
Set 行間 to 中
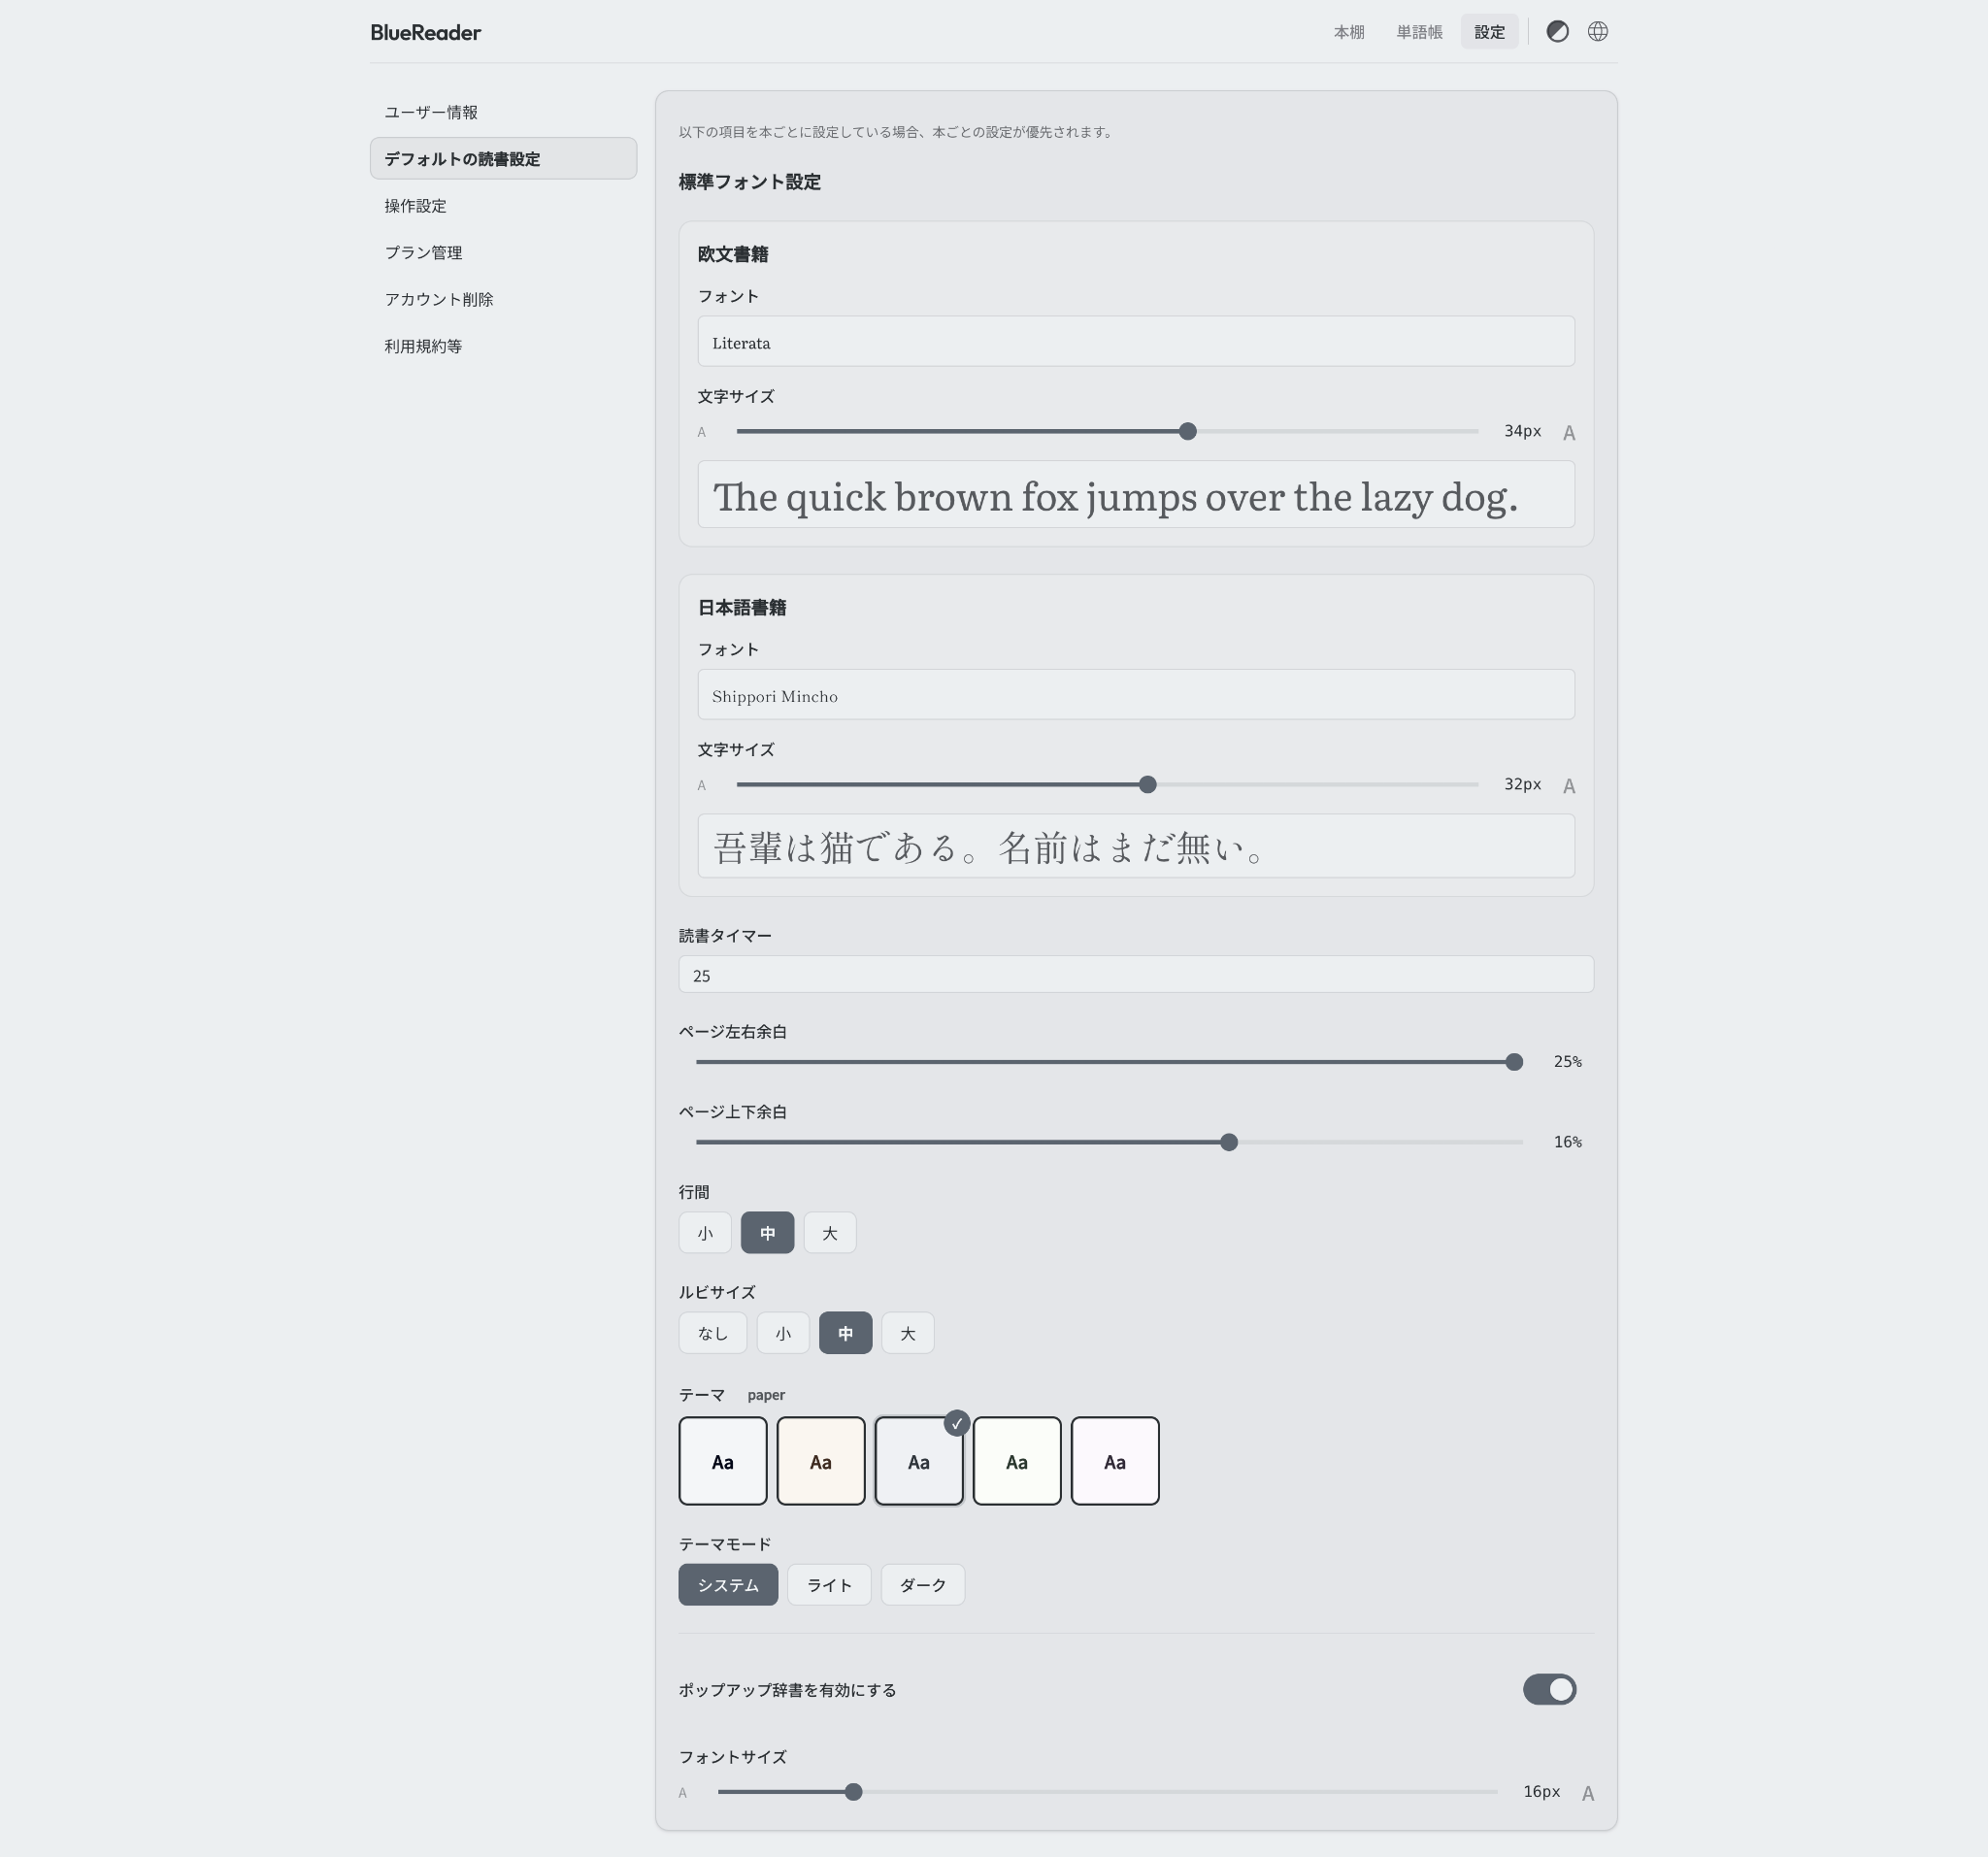point(767,1233)
